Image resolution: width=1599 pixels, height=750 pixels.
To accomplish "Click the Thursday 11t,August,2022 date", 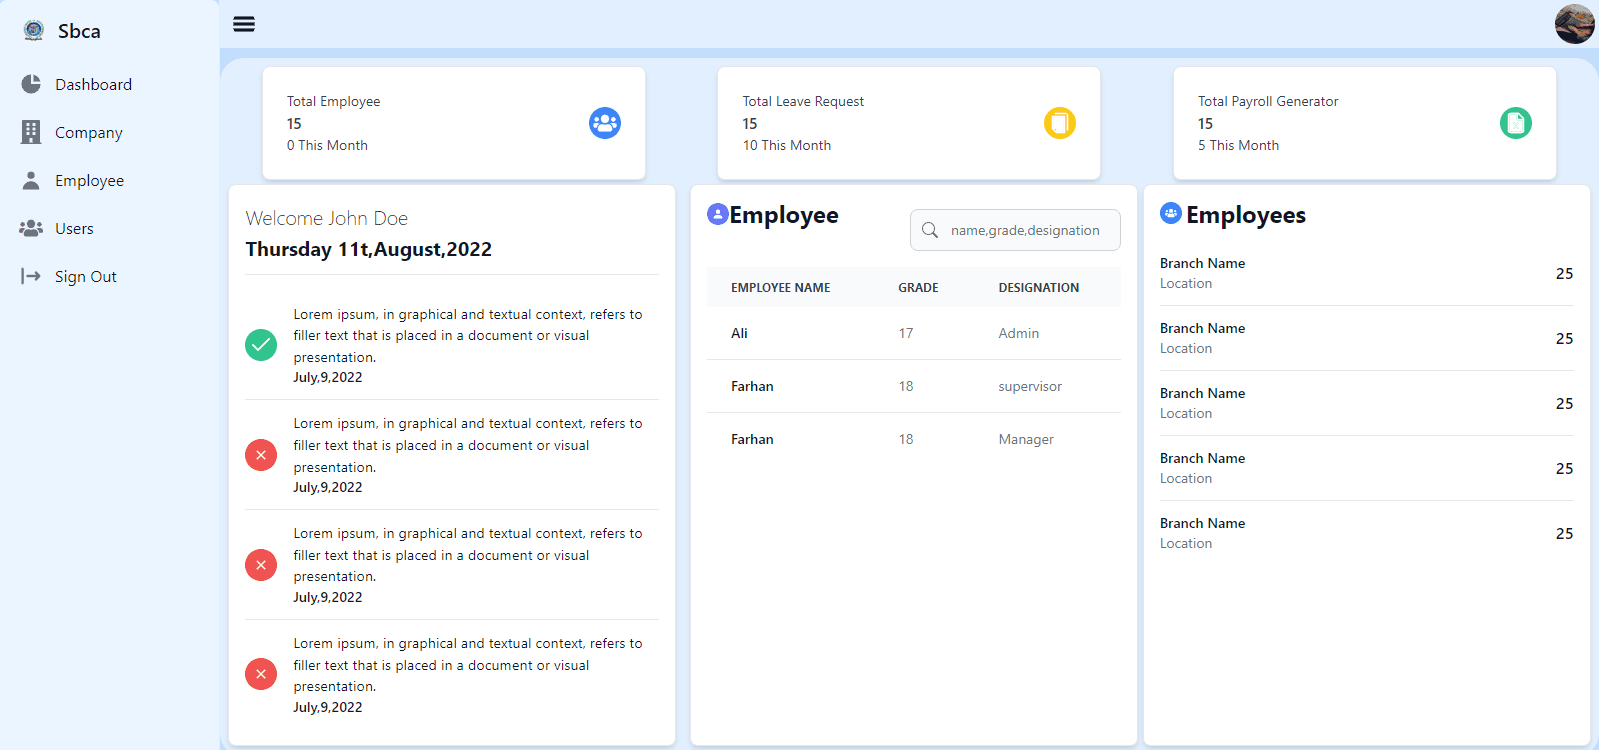I will (x=369, y=249).
